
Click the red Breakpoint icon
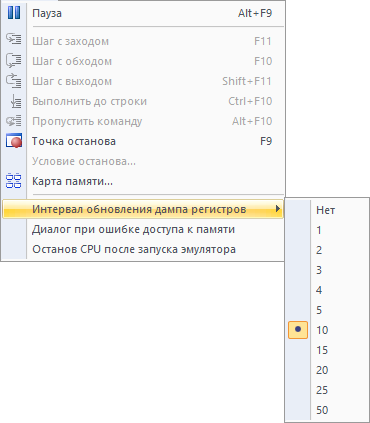point(14,141)
